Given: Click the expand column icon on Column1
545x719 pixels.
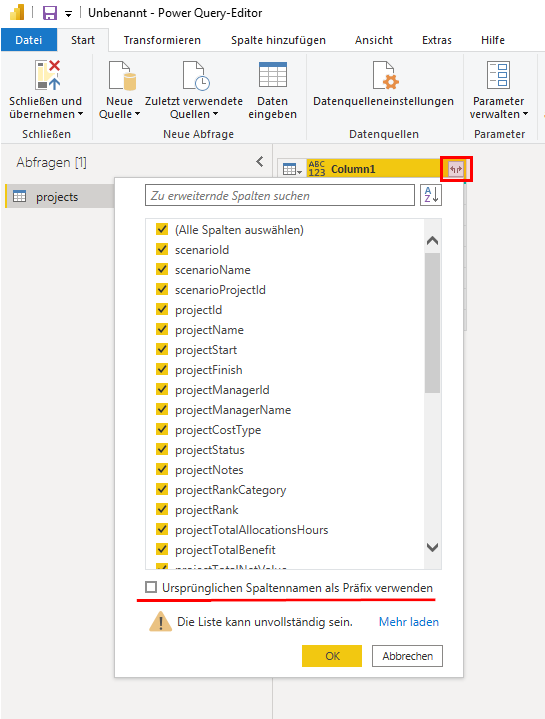Looking at the screenshot, I should coord(456,169).
